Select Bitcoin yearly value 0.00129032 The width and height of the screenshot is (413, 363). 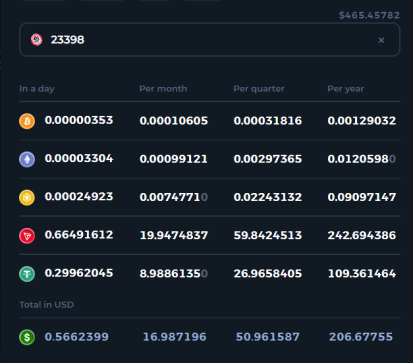[362, 121]
